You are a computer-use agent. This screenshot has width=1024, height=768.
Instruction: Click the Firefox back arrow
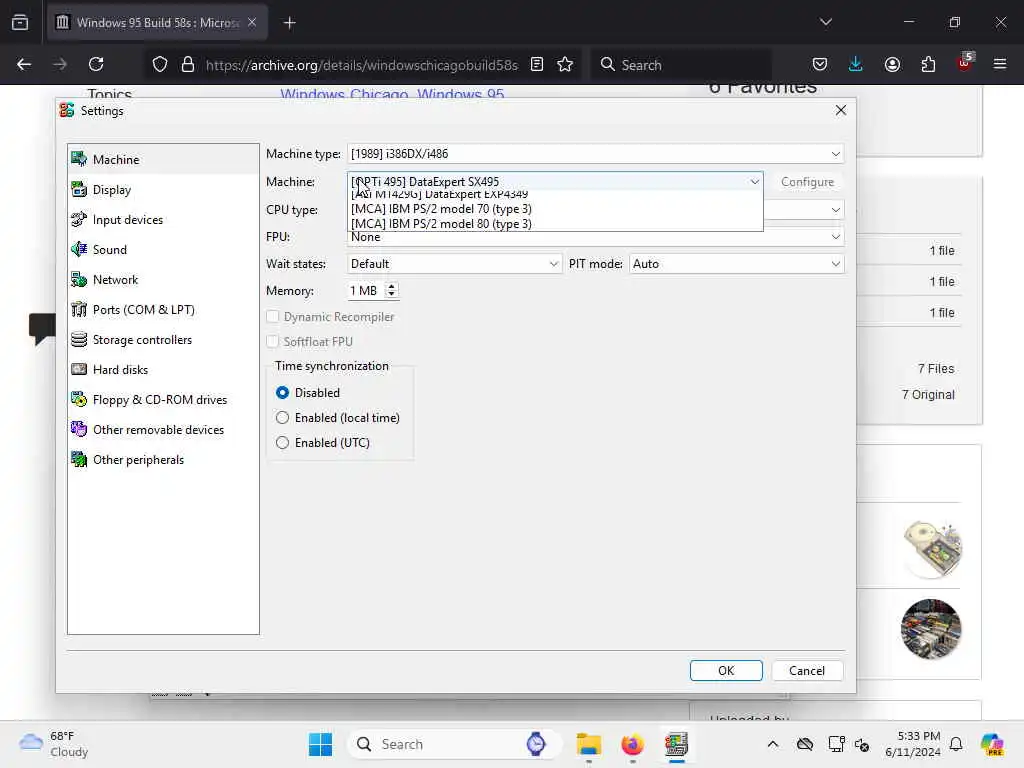[x=24, y=64]
